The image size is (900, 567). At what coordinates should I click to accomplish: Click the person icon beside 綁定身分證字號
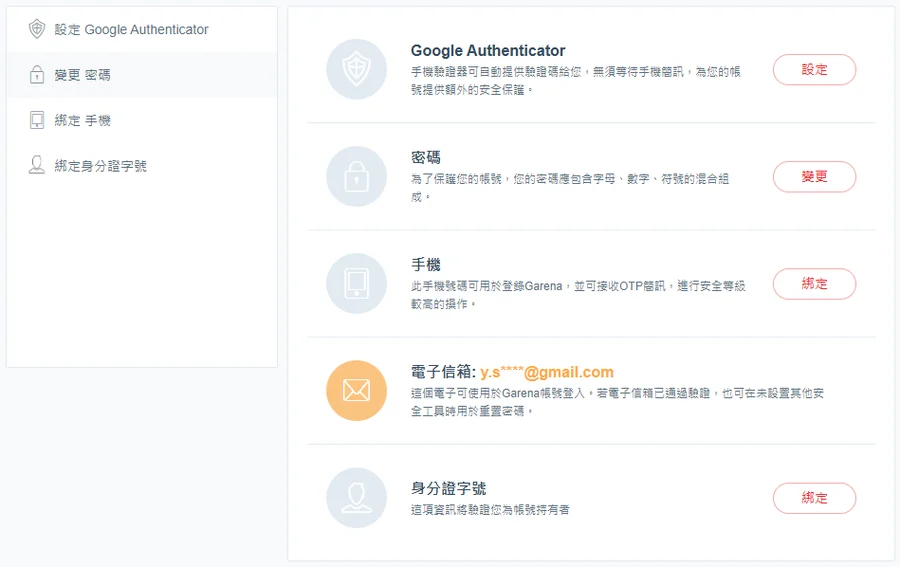point(37,166)
